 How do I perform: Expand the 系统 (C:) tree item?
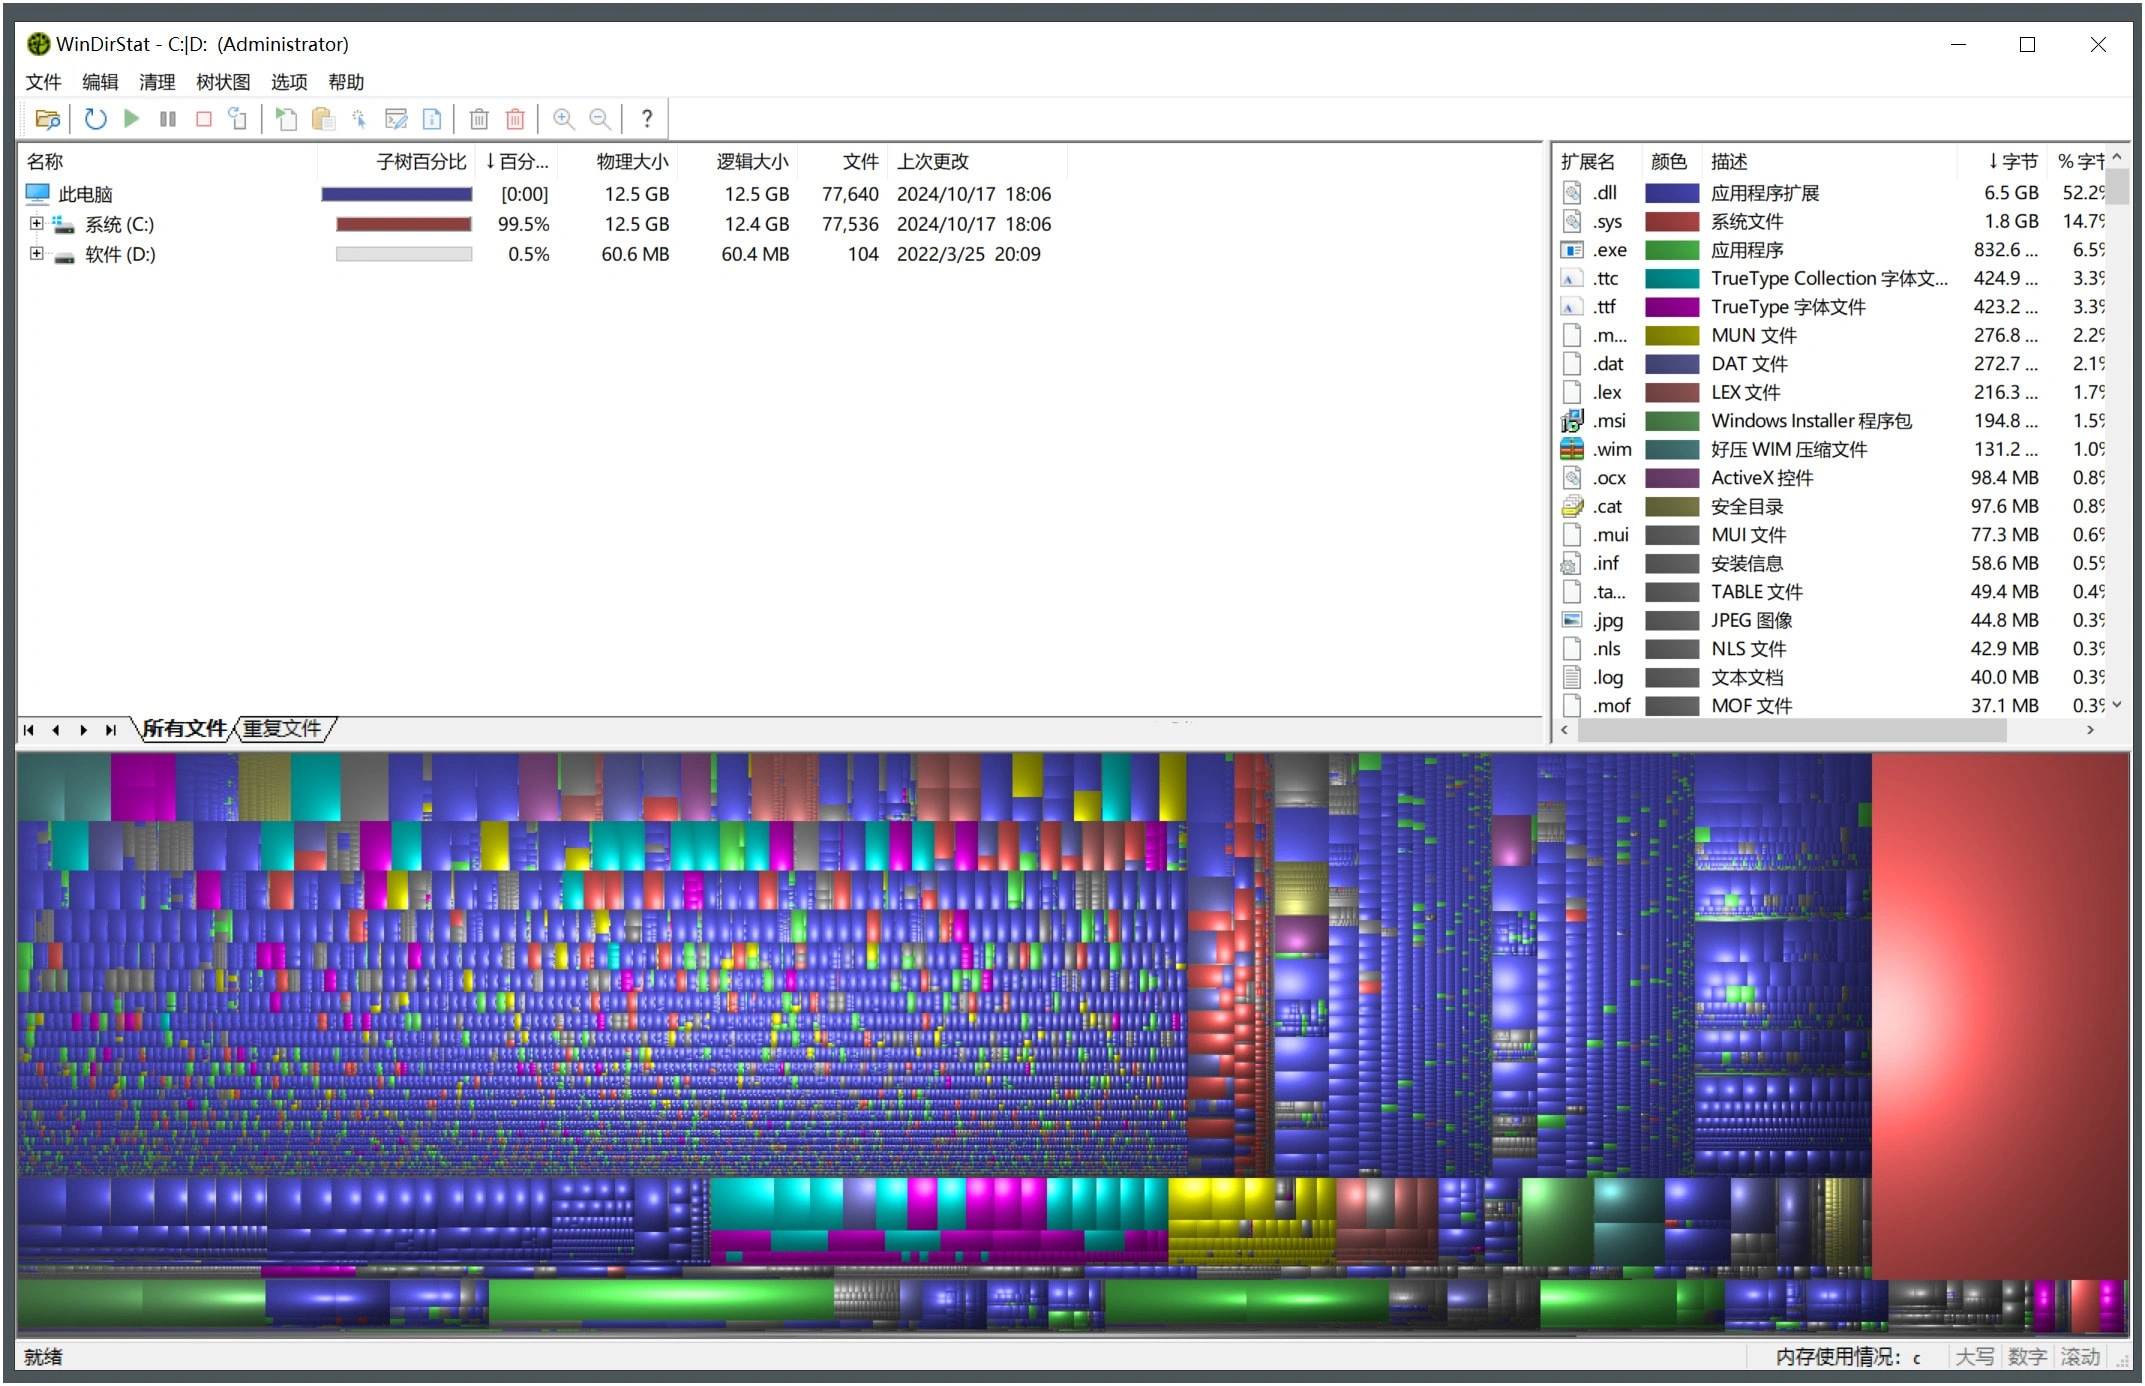(x=34, y=223)
